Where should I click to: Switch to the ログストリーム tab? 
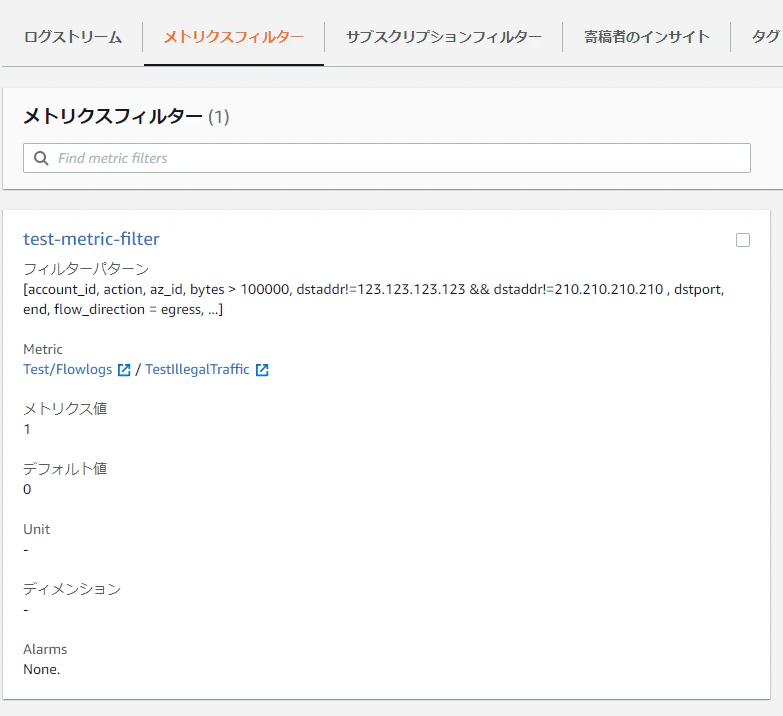(x=73, y=37)
